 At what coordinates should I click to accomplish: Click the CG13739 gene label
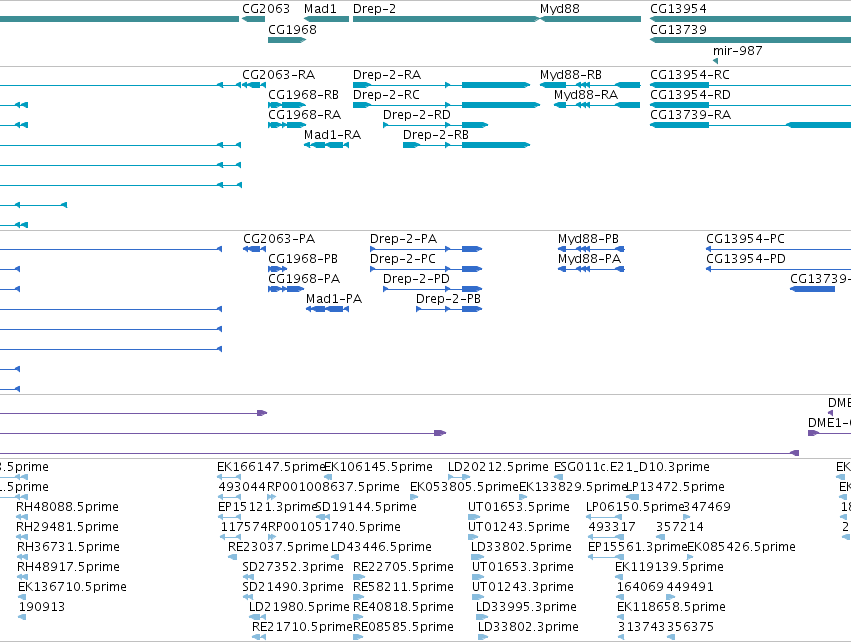point(678,29)
